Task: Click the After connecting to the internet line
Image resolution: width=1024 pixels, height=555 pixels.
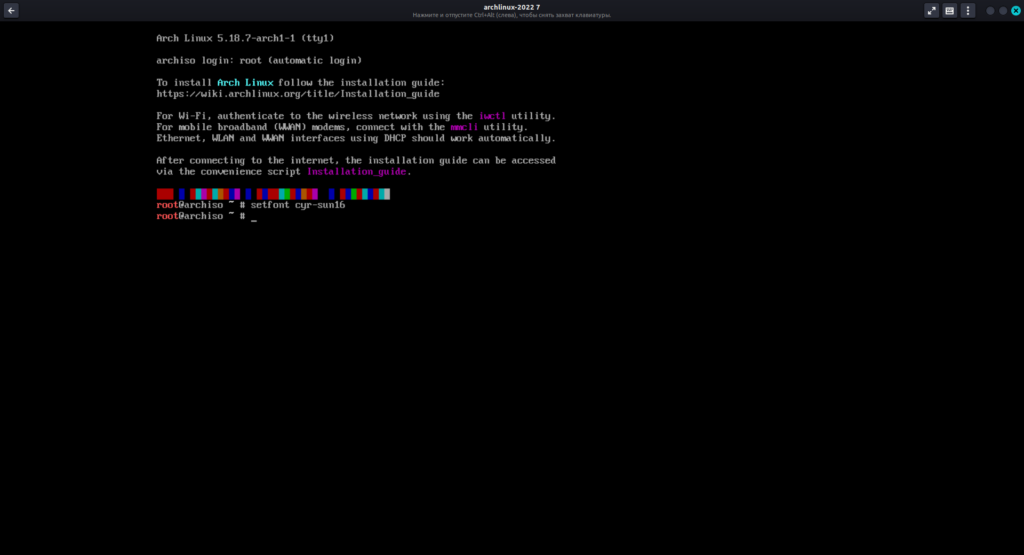Action: tap(356, 161)
